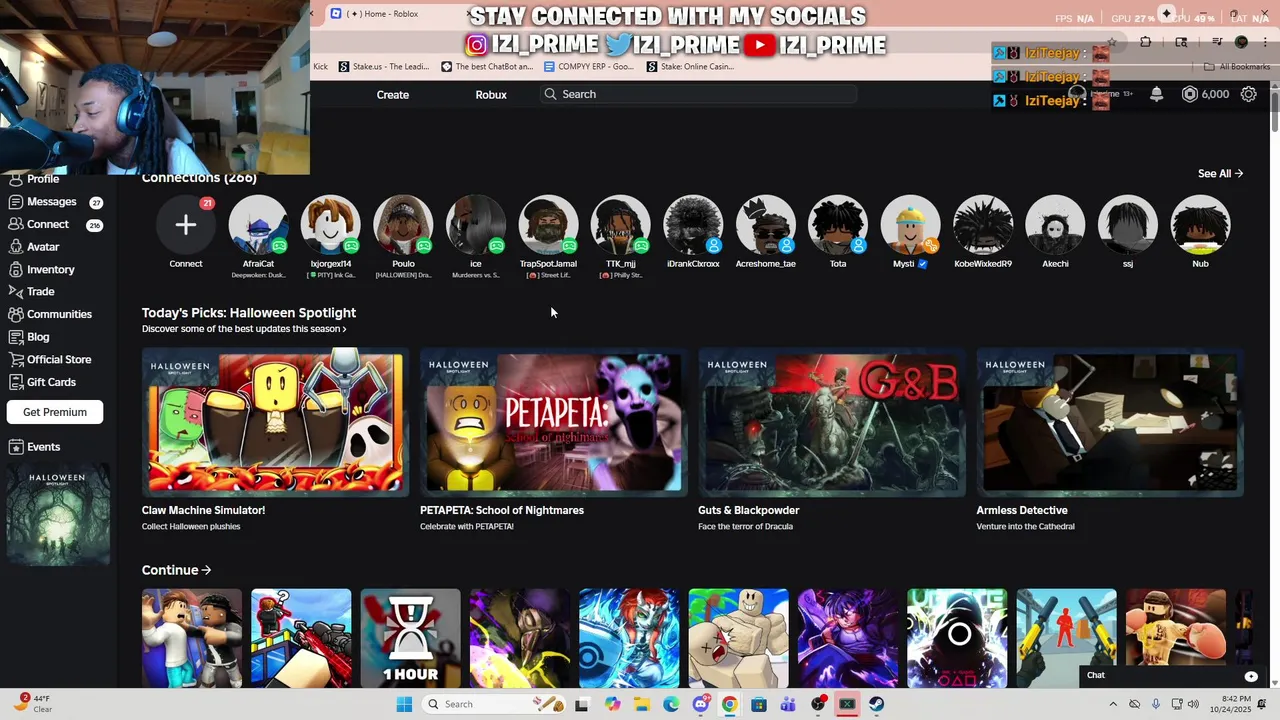
Task: Open the taskbar volume speaker icon
Action: pyautogui.click(x=1193, y=704)
